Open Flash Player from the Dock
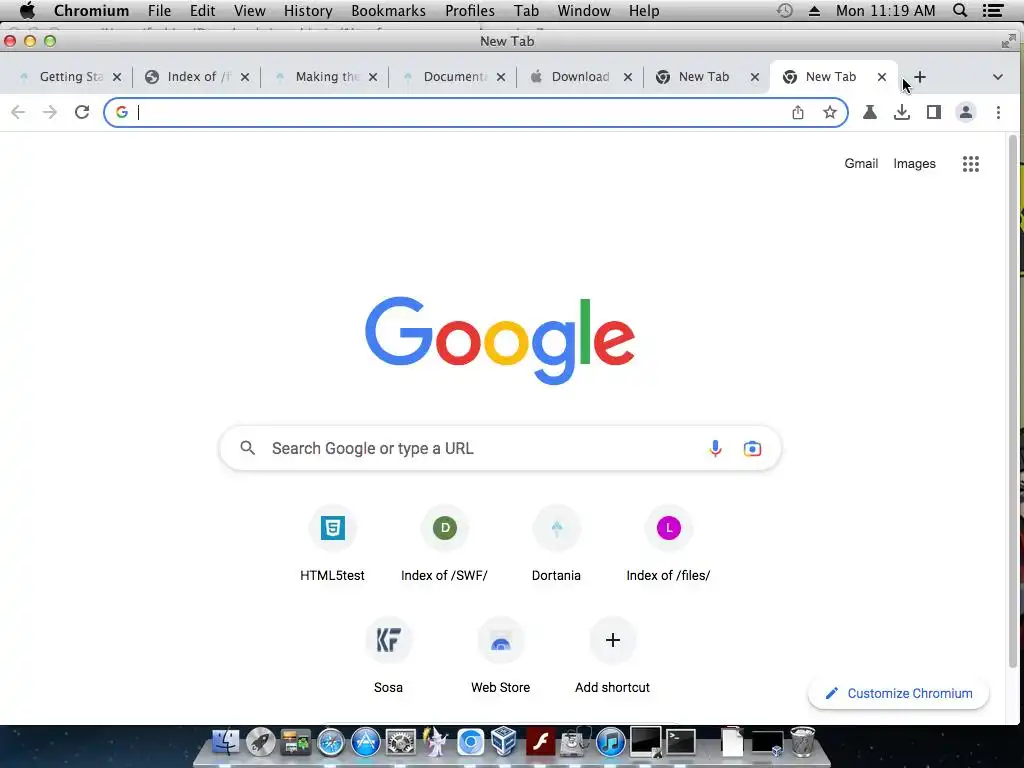This screenshot has width=1024, height=768. point(541,743)
